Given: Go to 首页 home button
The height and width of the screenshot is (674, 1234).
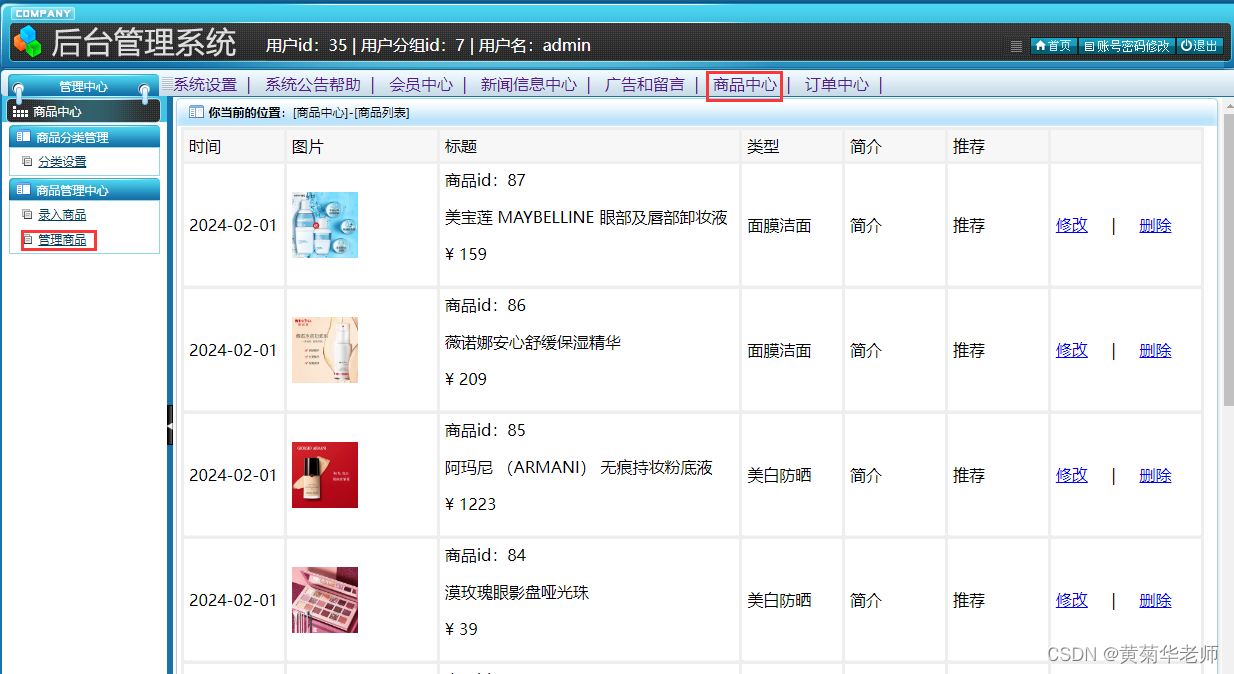Looking at the screenshot, I should click(1053, 46).
